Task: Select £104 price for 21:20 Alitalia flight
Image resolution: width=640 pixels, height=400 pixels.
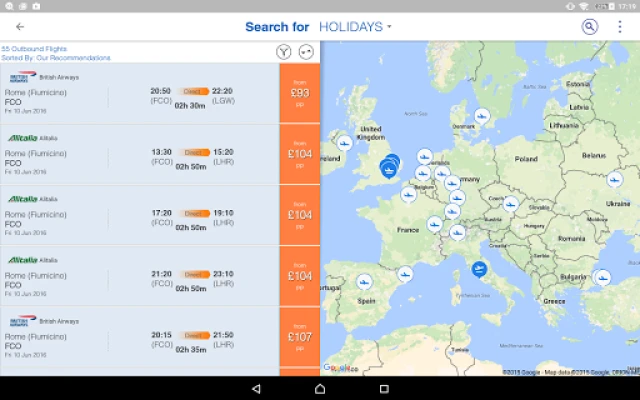Action: (x=300, y=276)
